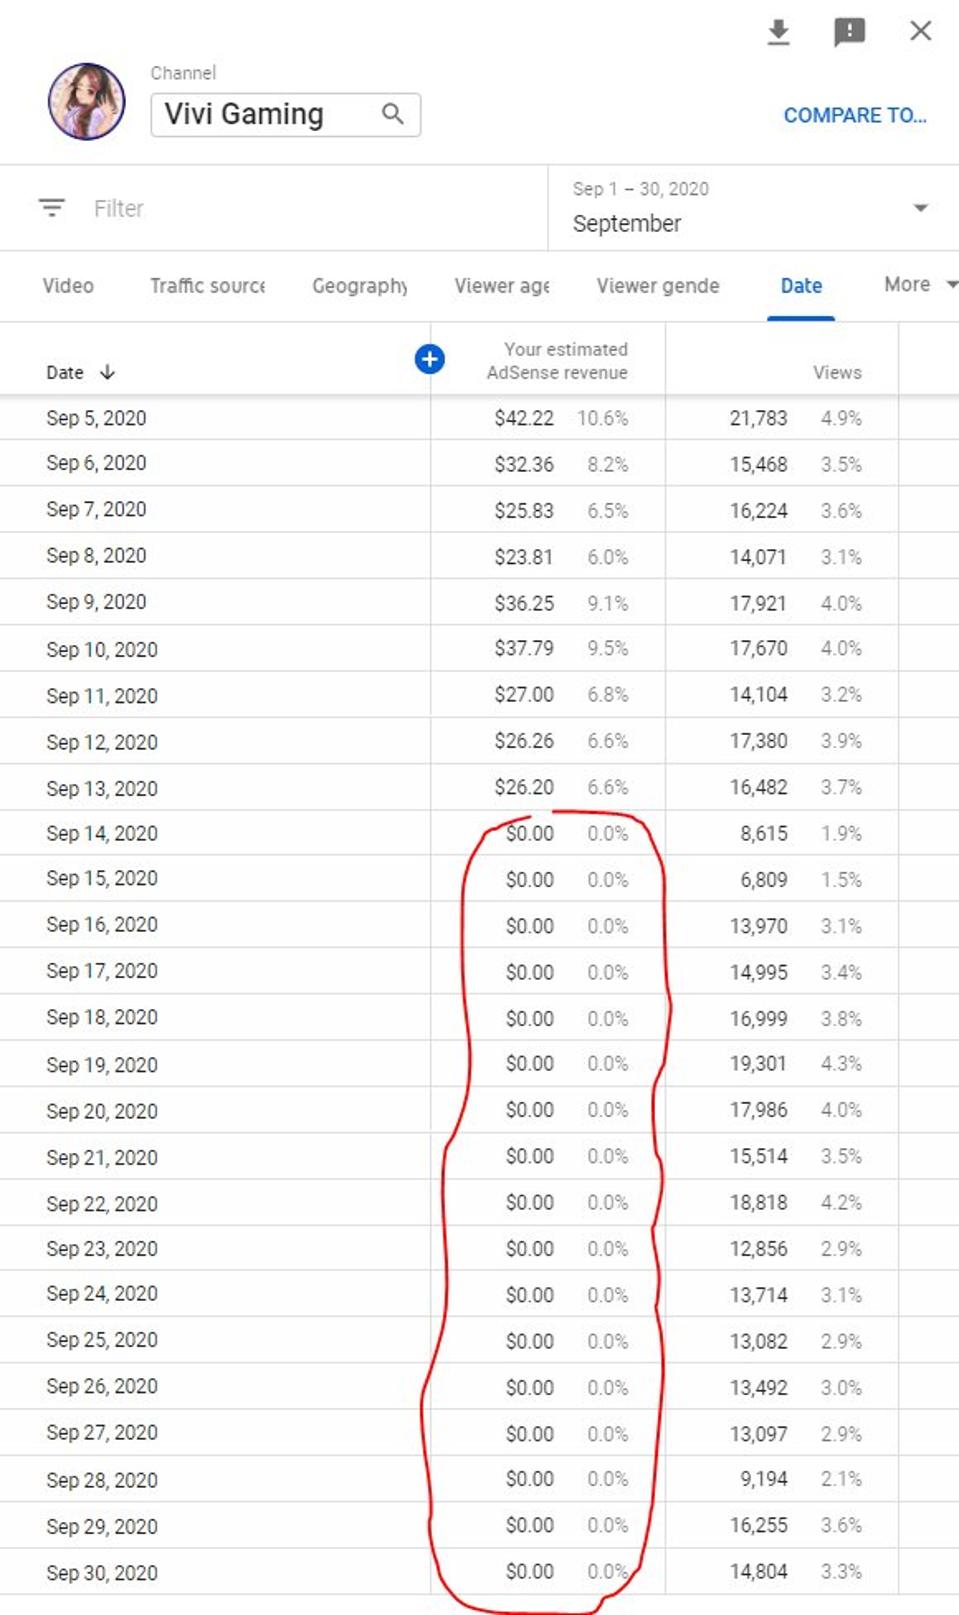Click the $27.00 revenue value

524,694
